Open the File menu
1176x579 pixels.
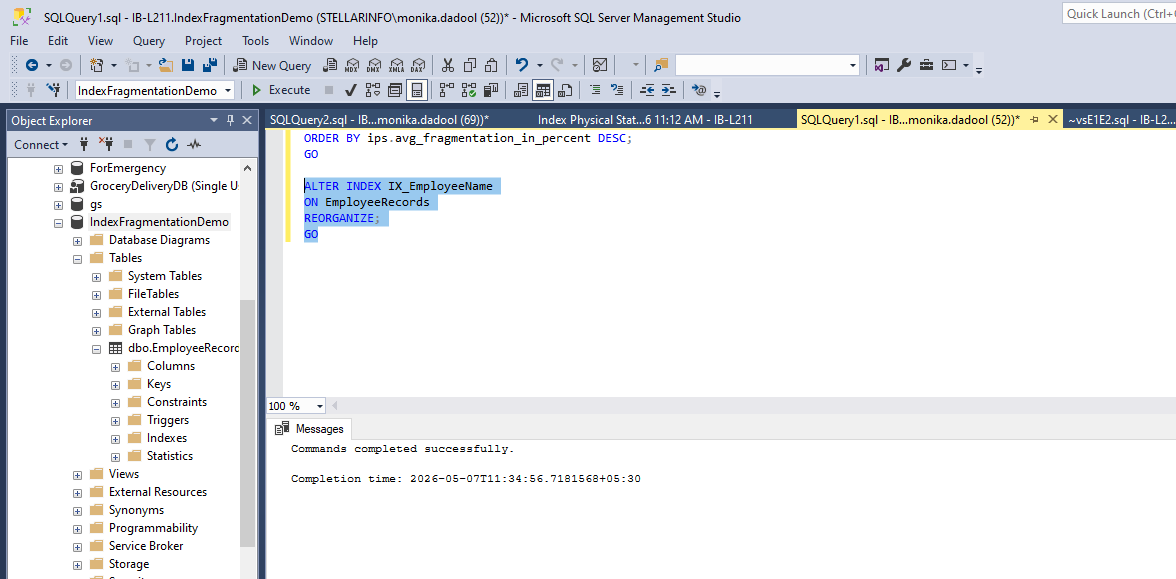pos(20,40)
